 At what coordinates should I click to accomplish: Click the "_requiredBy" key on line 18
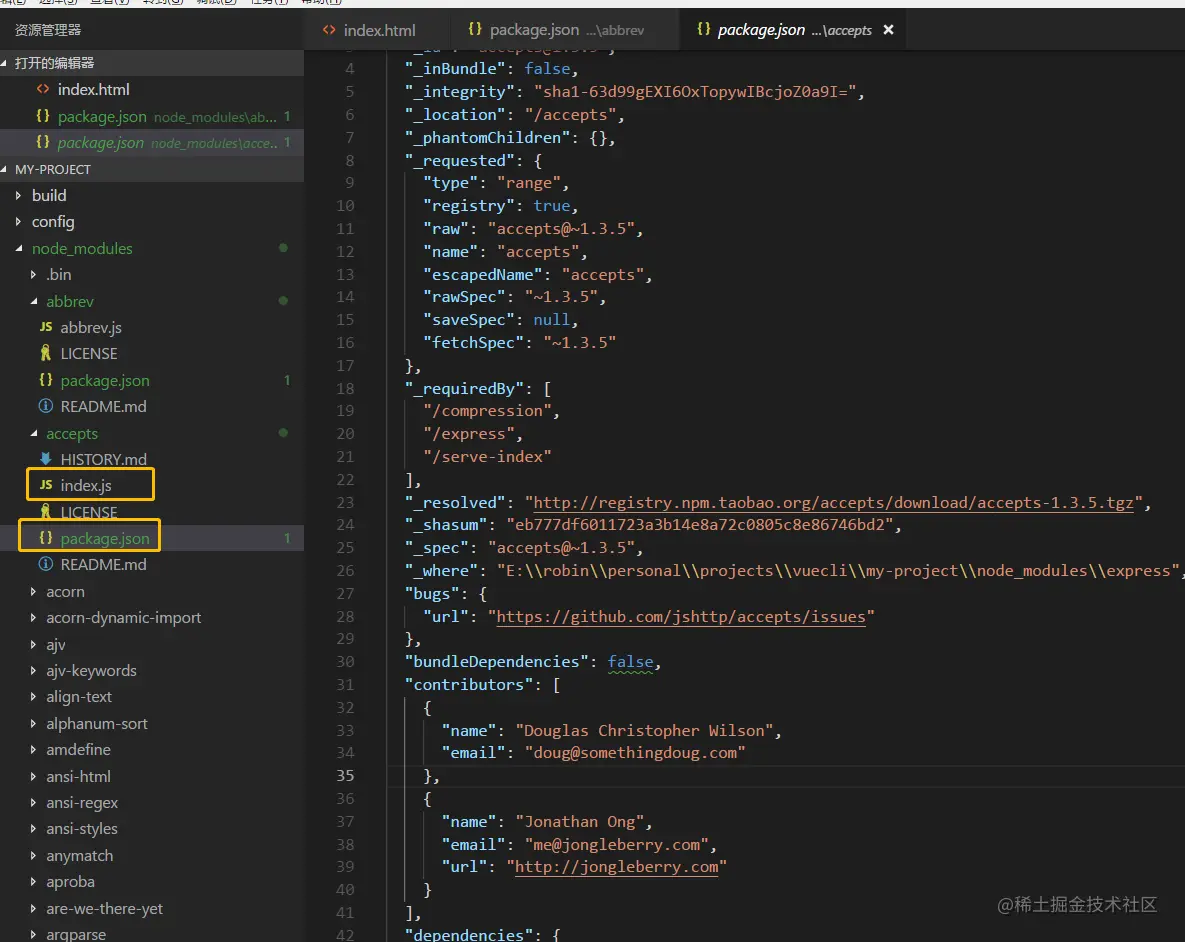tap(464, 388)
